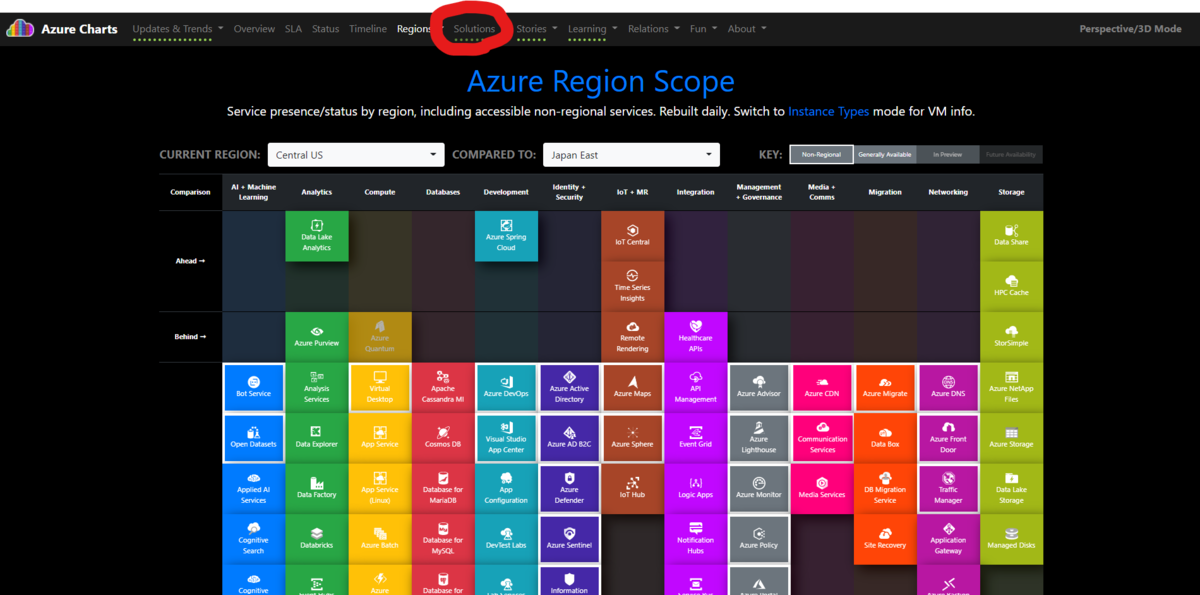1200x595 pixels.
Task: Select the Azure Purview tile
Action: click(x=317, y=337)
